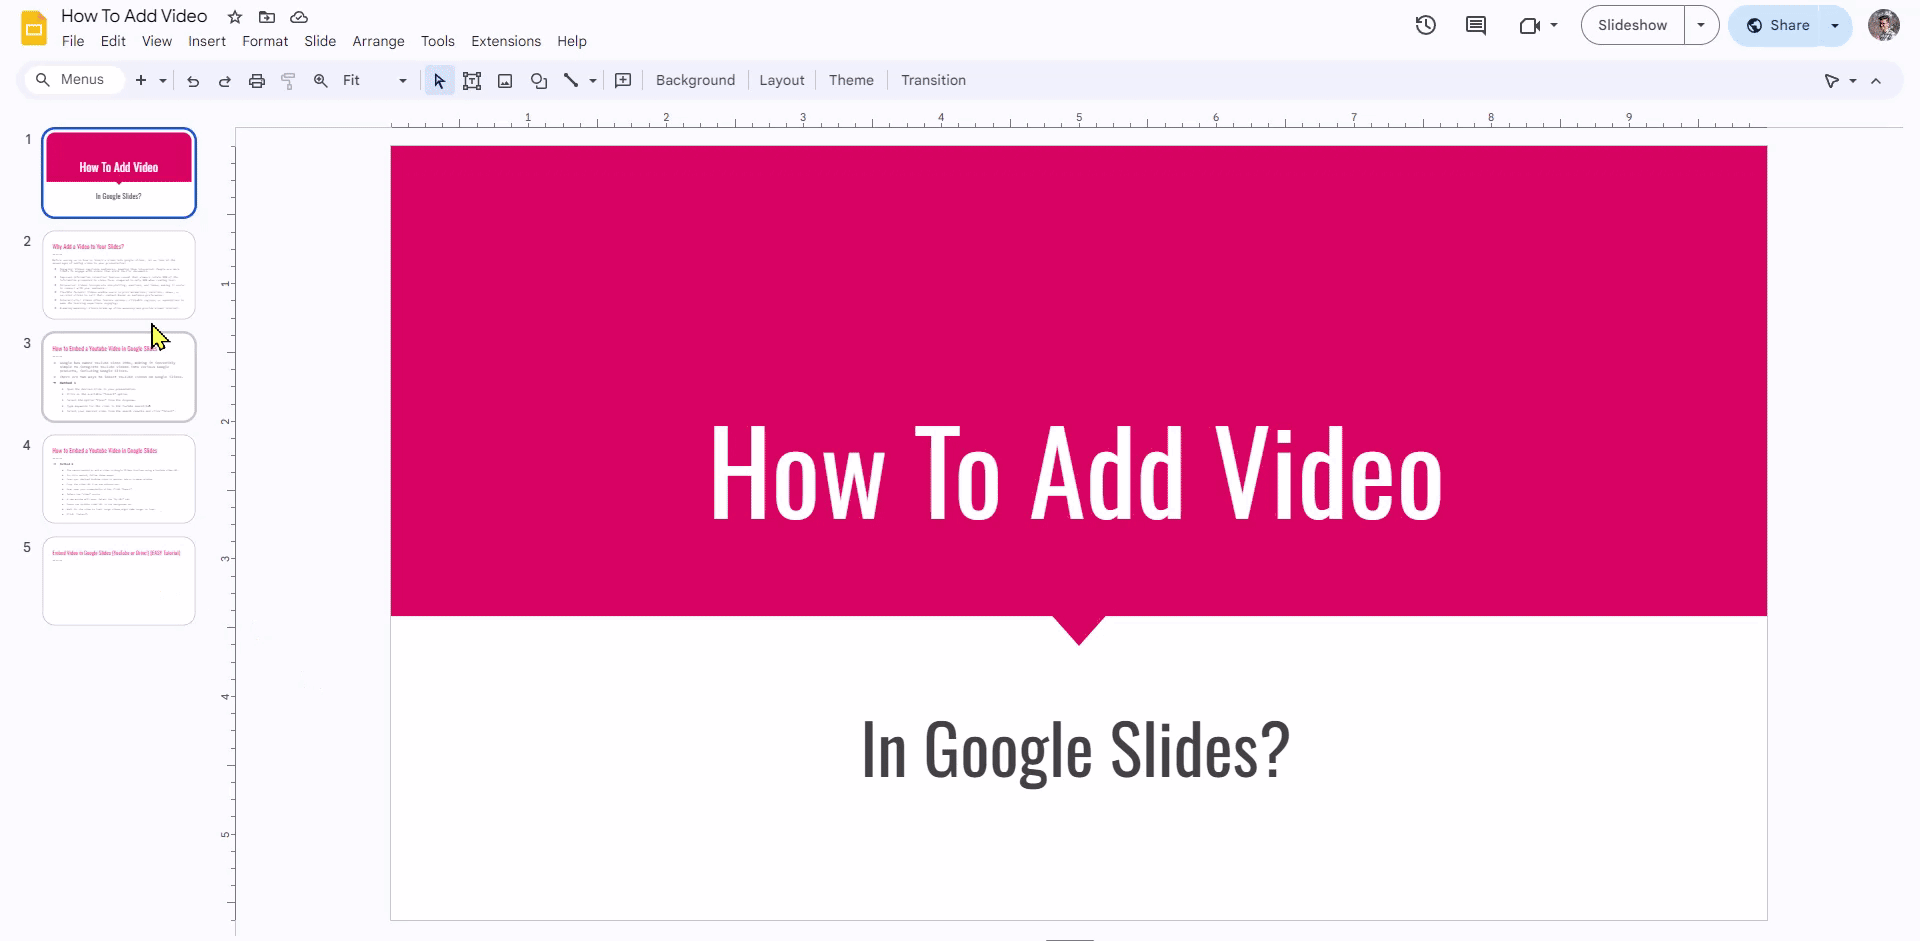Open version history via clock icon
1920x941 pixels.
[1425, 25]
